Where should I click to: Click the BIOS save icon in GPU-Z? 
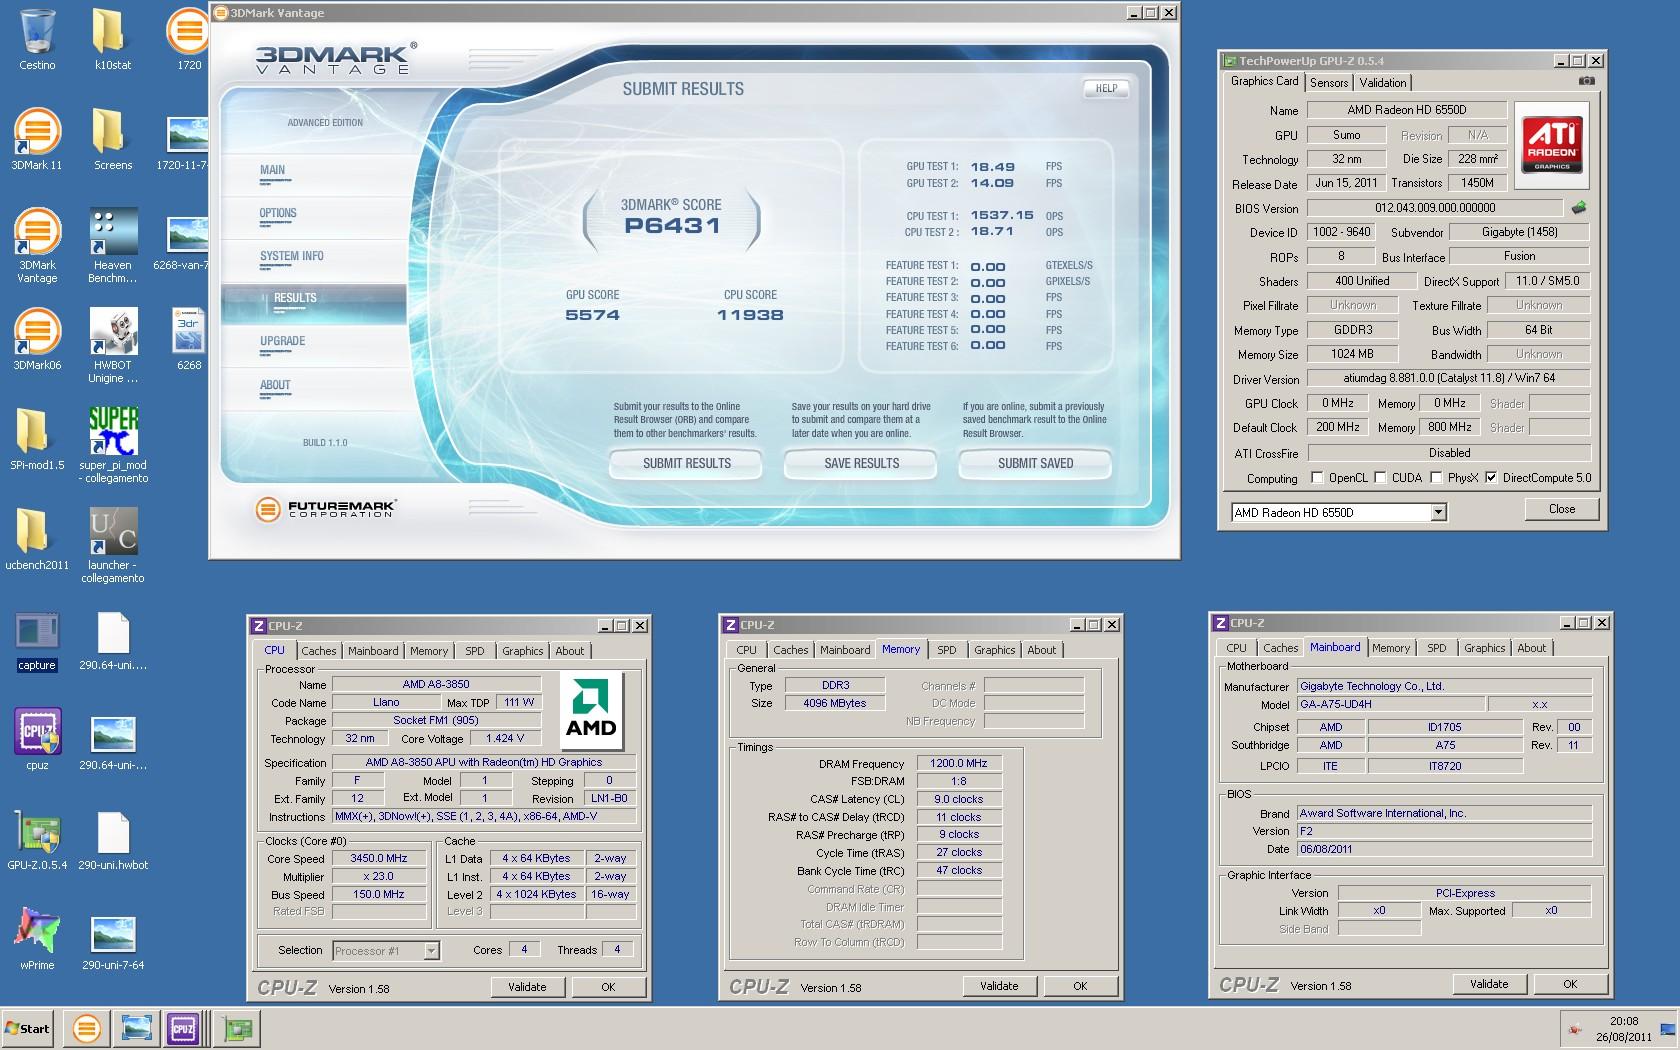pyautogui.click(x=1579, y=208)
